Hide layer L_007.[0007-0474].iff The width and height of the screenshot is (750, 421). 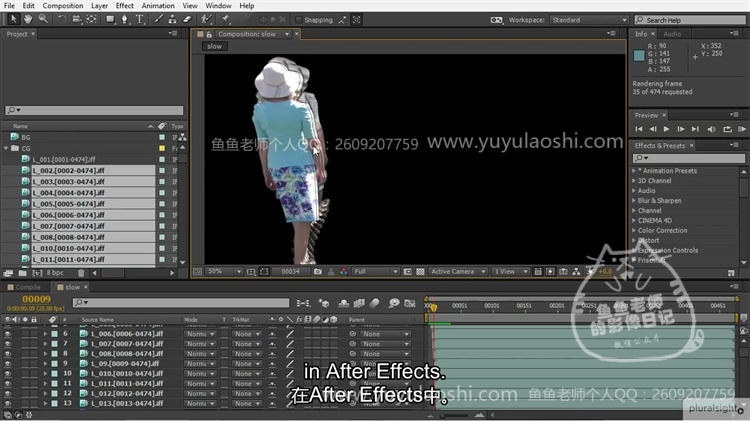click(8, 344)
